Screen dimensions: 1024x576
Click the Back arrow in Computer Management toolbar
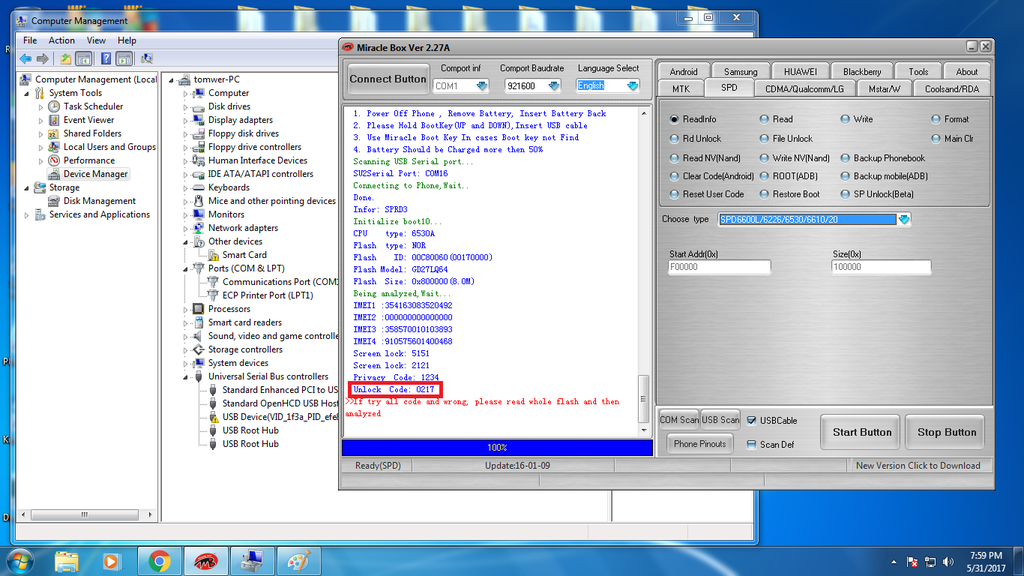point(25,59)
